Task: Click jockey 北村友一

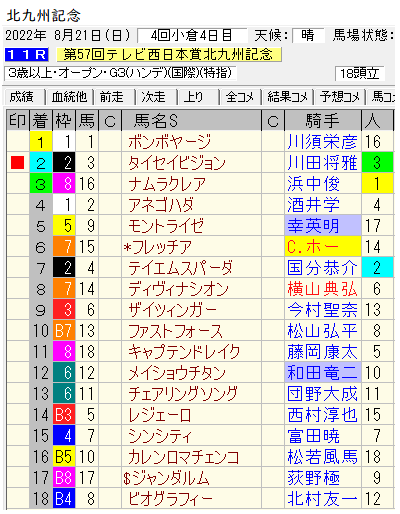Action: click(322, 499)
